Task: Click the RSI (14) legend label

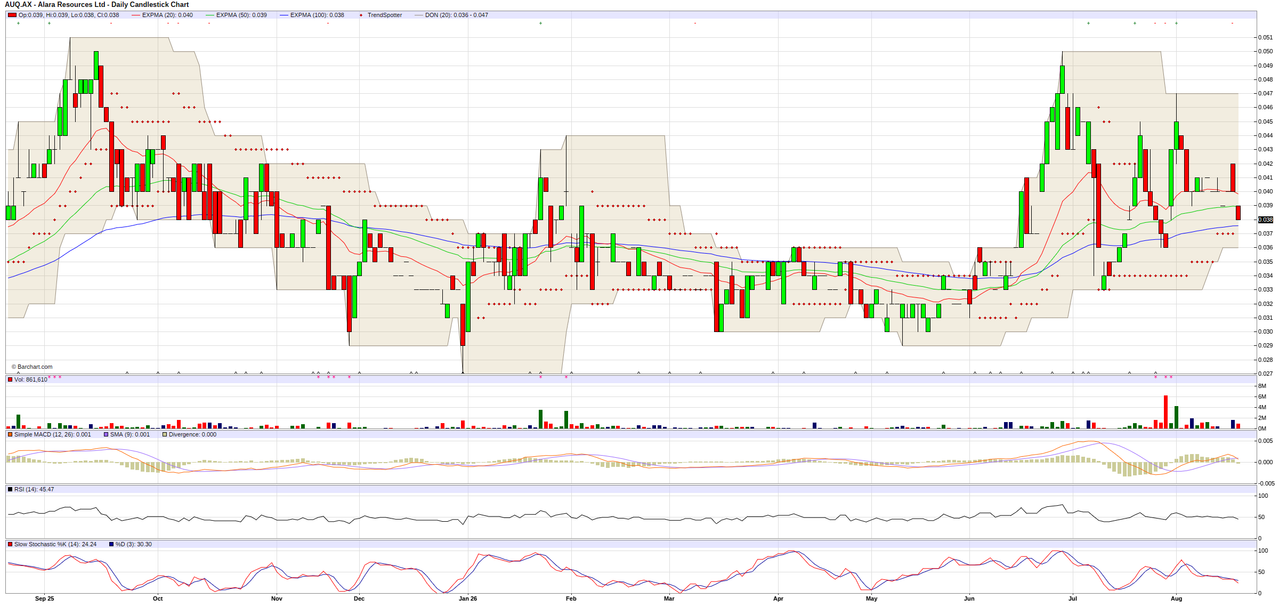Action: pos(36,489)
